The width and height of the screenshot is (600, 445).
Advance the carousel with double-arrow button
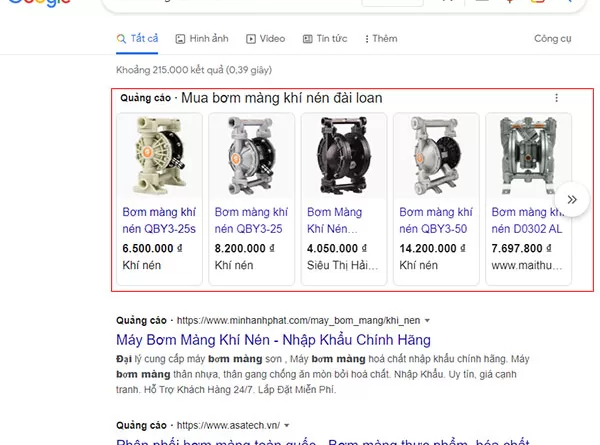(572, 199)
